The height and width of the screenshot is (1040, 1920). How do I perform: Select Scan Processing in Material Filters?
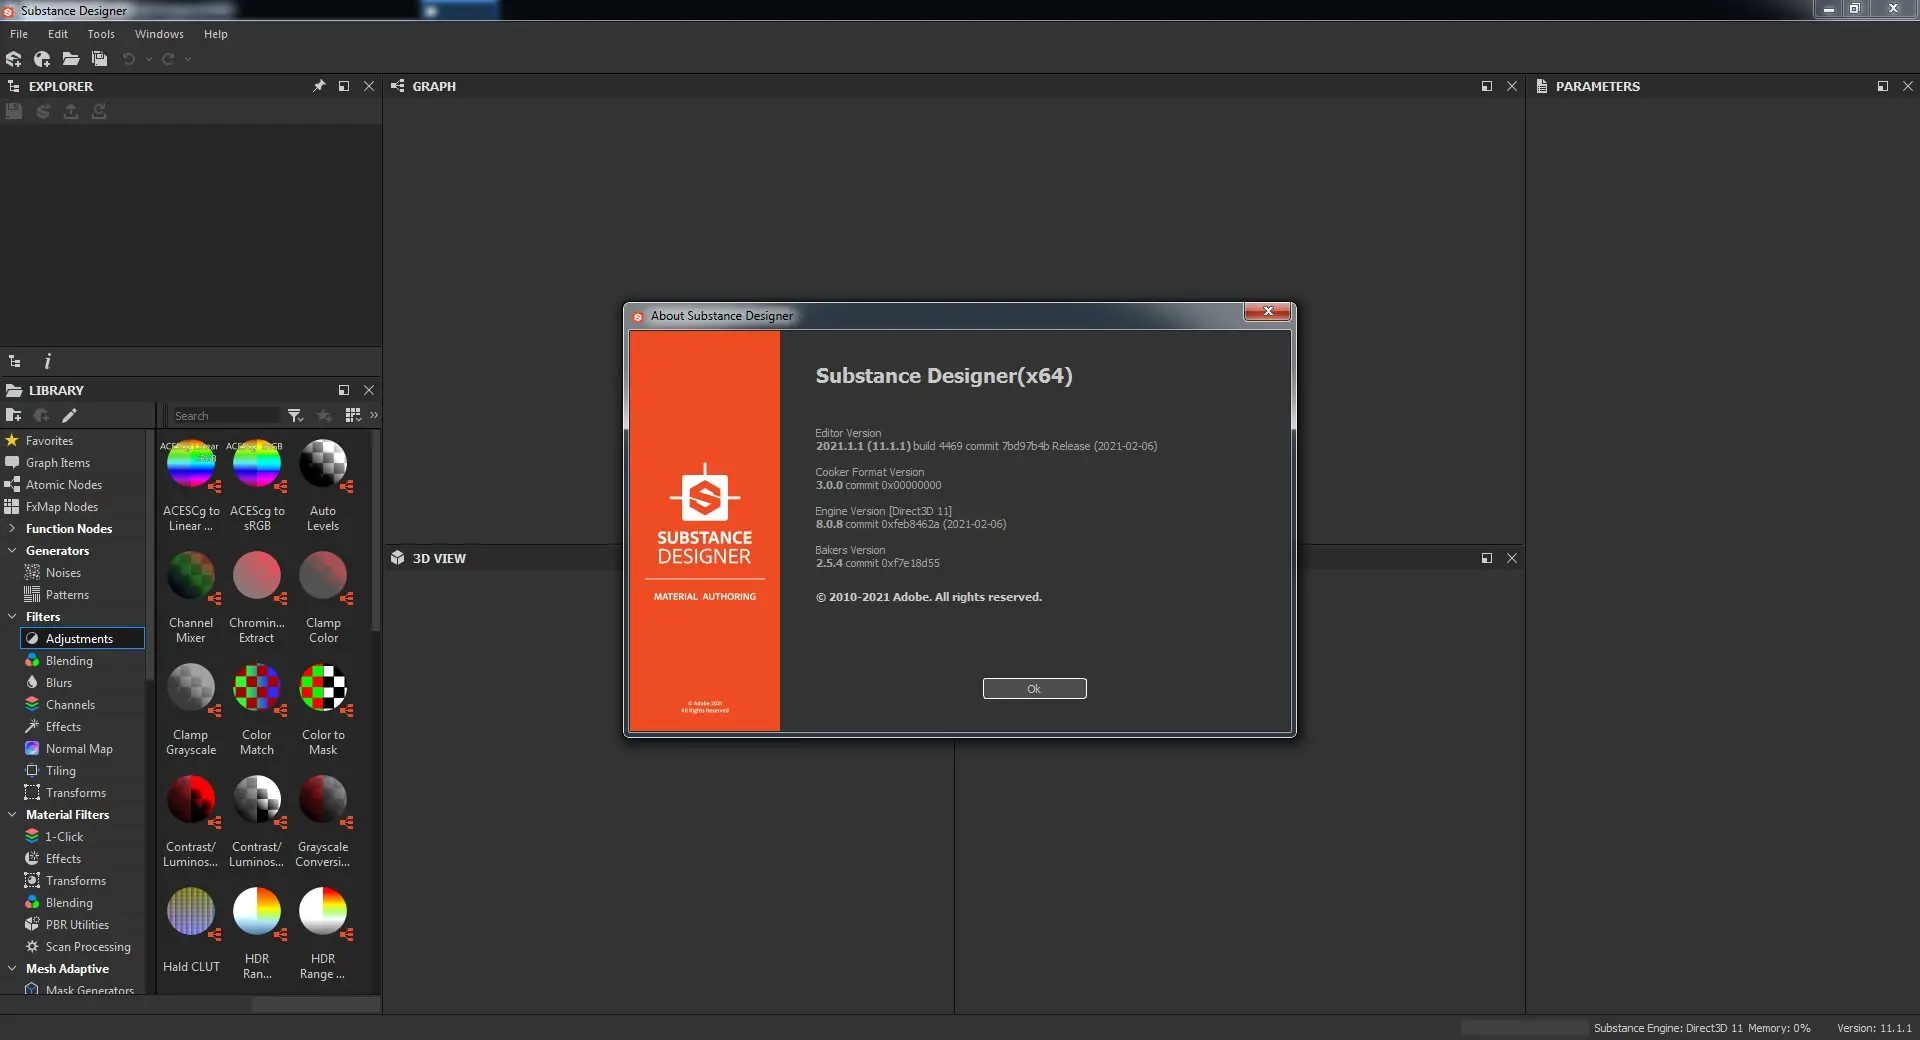click(x=88, y=947)
